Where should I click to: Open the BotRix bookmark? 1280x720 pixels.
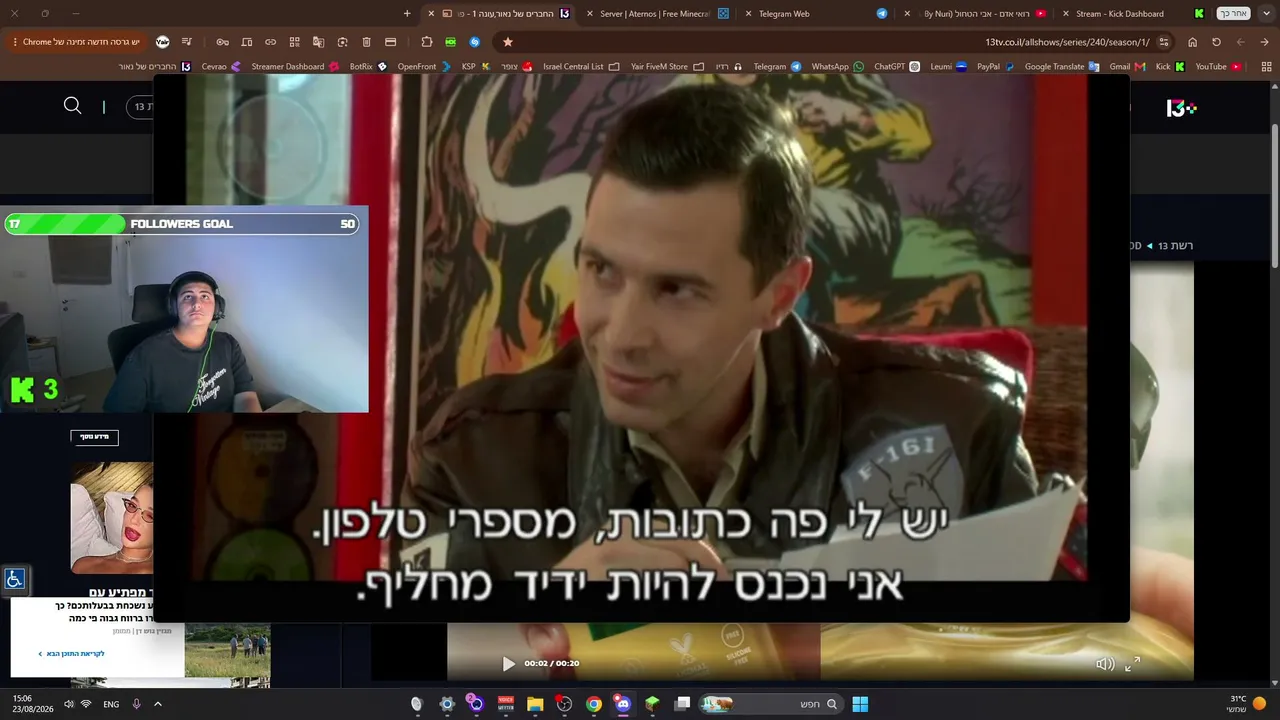(368, 67)
